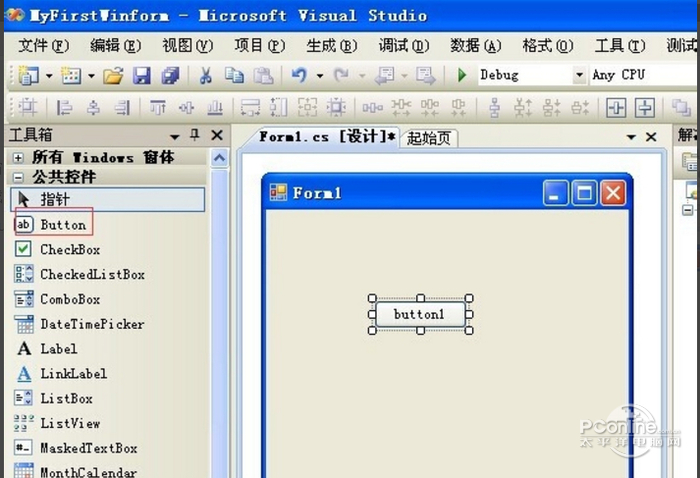
Task: Close the active document tab
Action: 651,137
